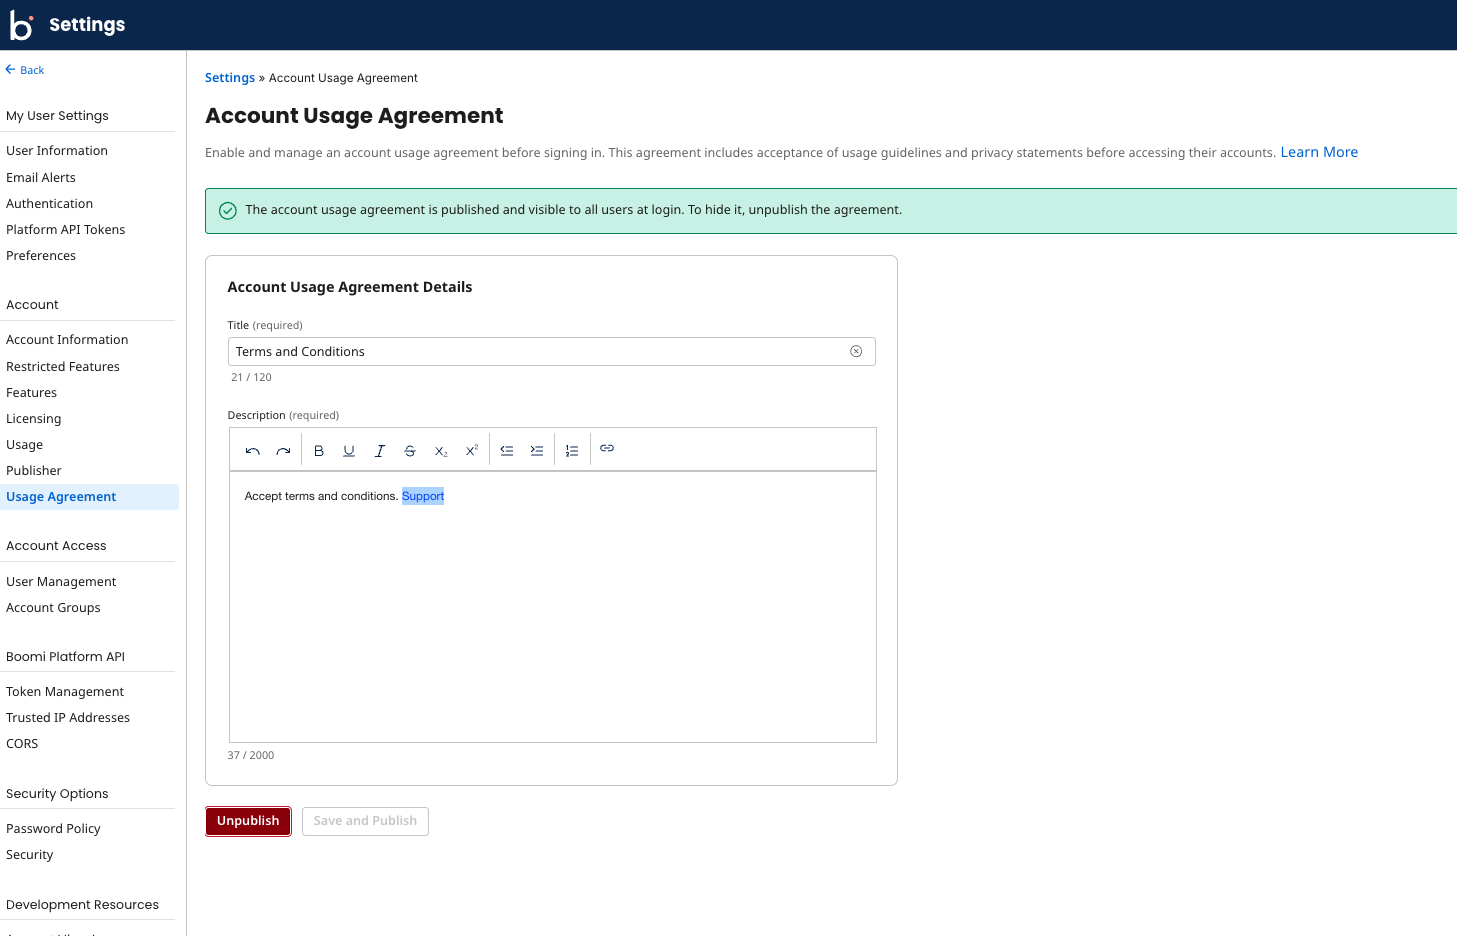Click the Increase Indent icon

click(x=537, y=450)
